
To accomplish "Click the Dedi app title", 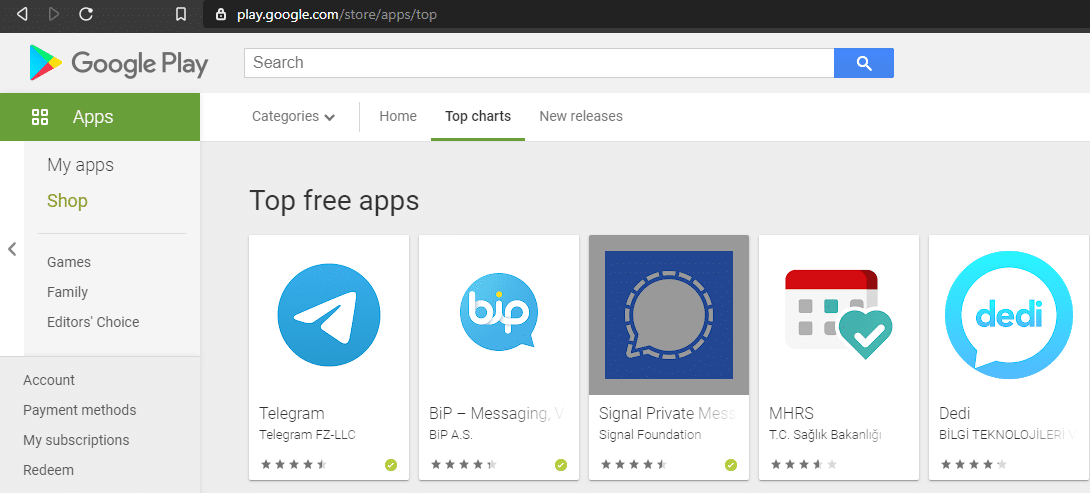I will pos(954,414).
